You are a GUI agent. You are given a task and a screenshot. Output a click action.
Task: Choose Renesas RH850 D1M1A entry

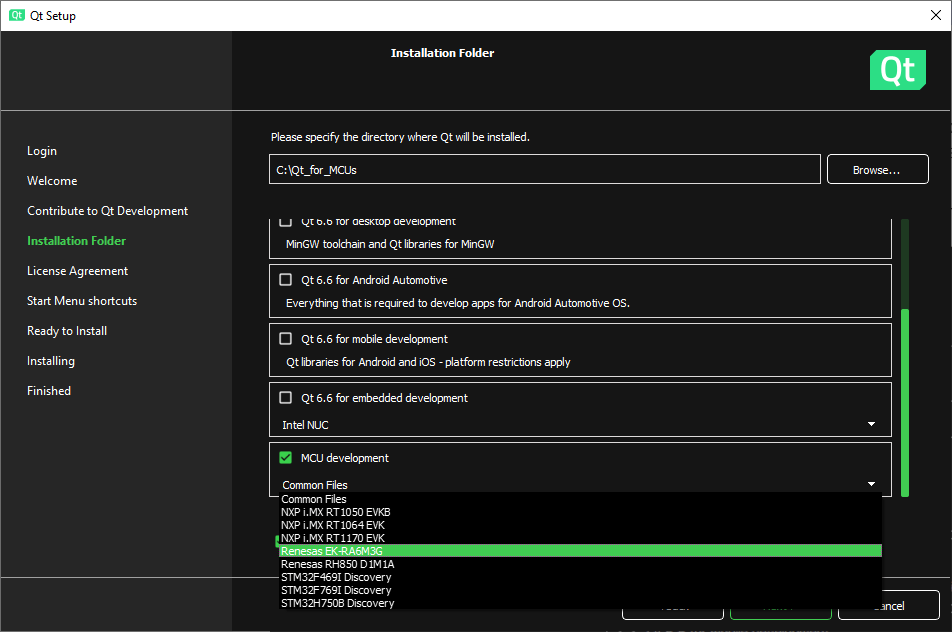(x=337, y=564)
